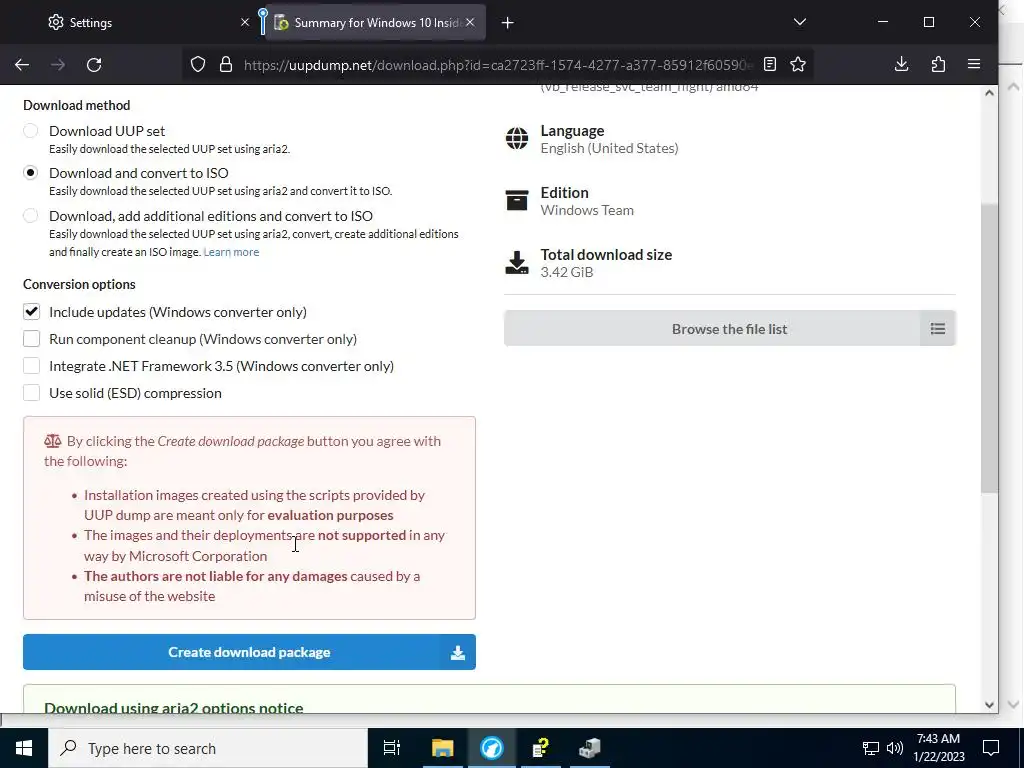This screenshot has width=1024, height=768.
Task: Click the Download method heading
Action: [x=76, y=105]
